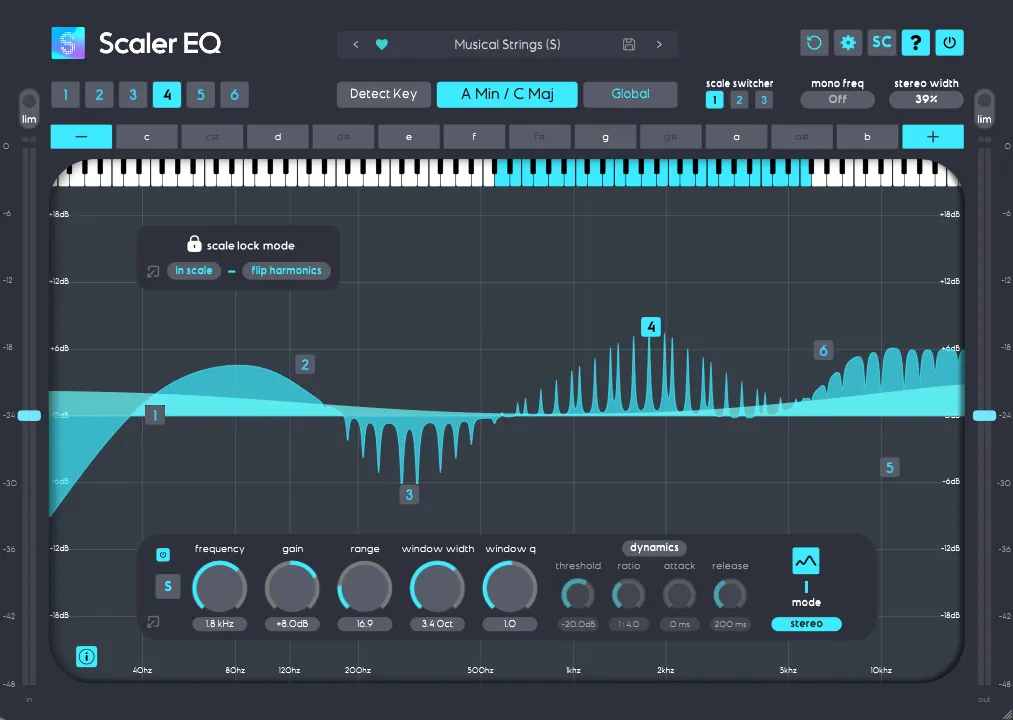Click the mono freq Off field
1013x720 pixels.
point(837,100)
